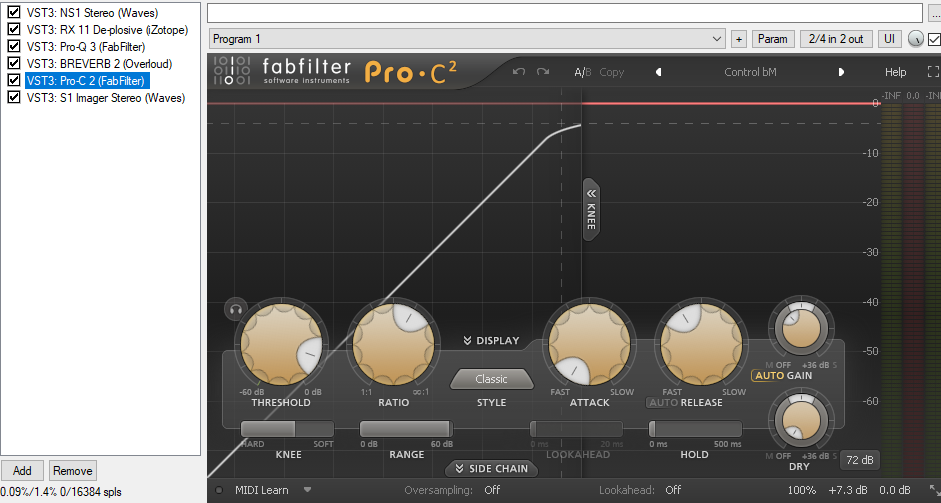Uncheck the Pro-C 2 (FabFilter) checkbox
941x503 pixels.
(x=14, y=80)
